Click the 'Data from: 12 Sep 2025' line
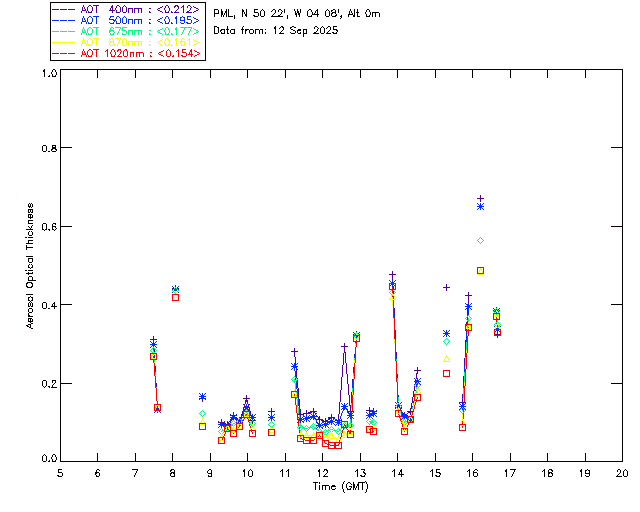Image resolution: width=640 pixels, height=512 pixels. coord(276,31)
